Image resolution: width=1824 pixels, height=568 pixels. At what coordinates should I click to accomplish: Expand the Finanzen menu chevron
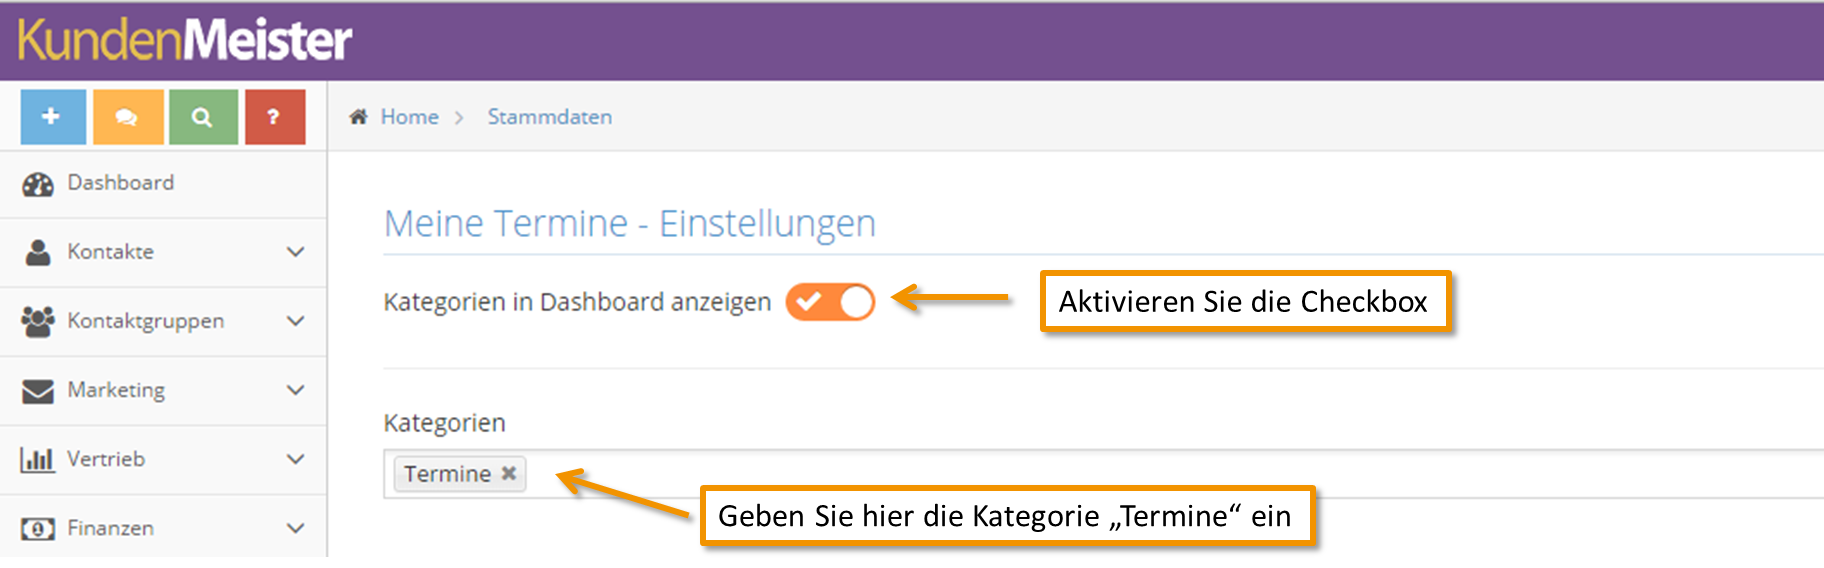tap(295, 528)
